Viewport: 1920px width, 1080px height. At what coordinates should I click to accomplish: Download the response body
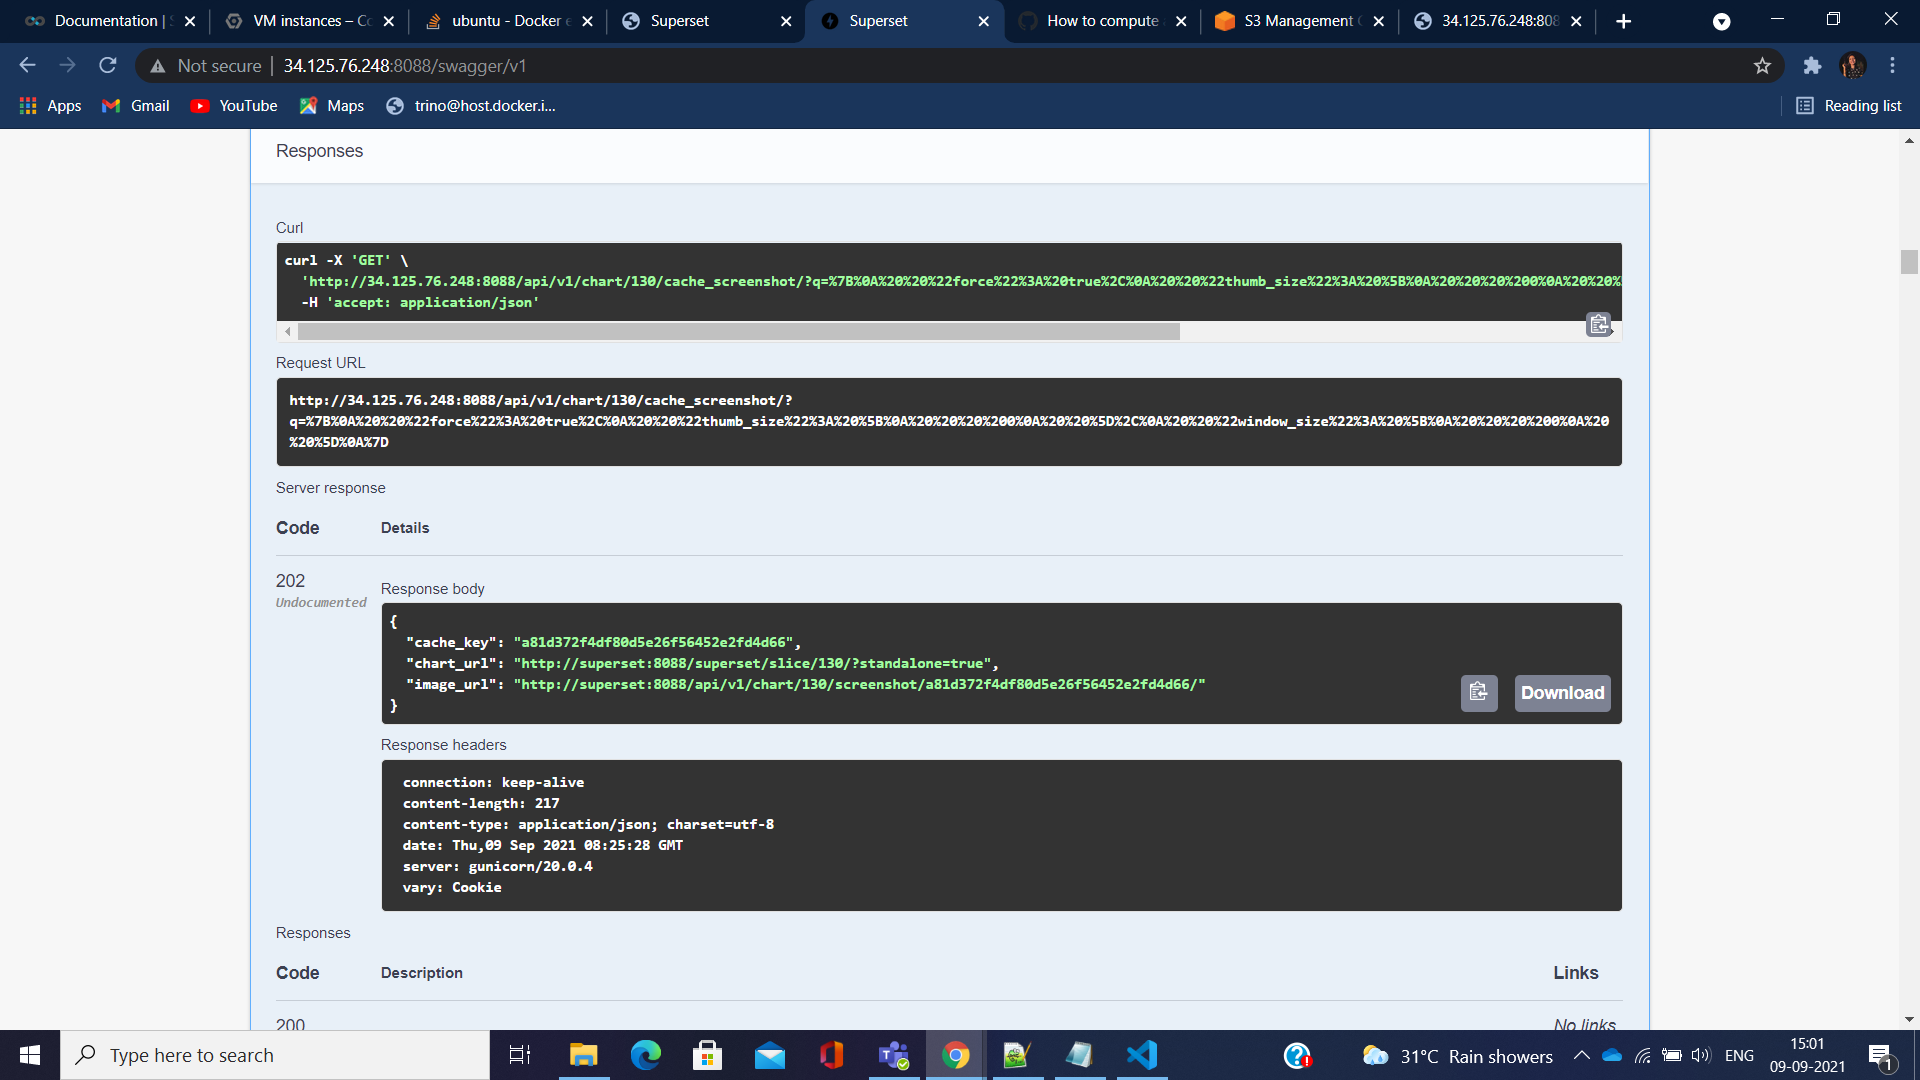point(1562,693)
